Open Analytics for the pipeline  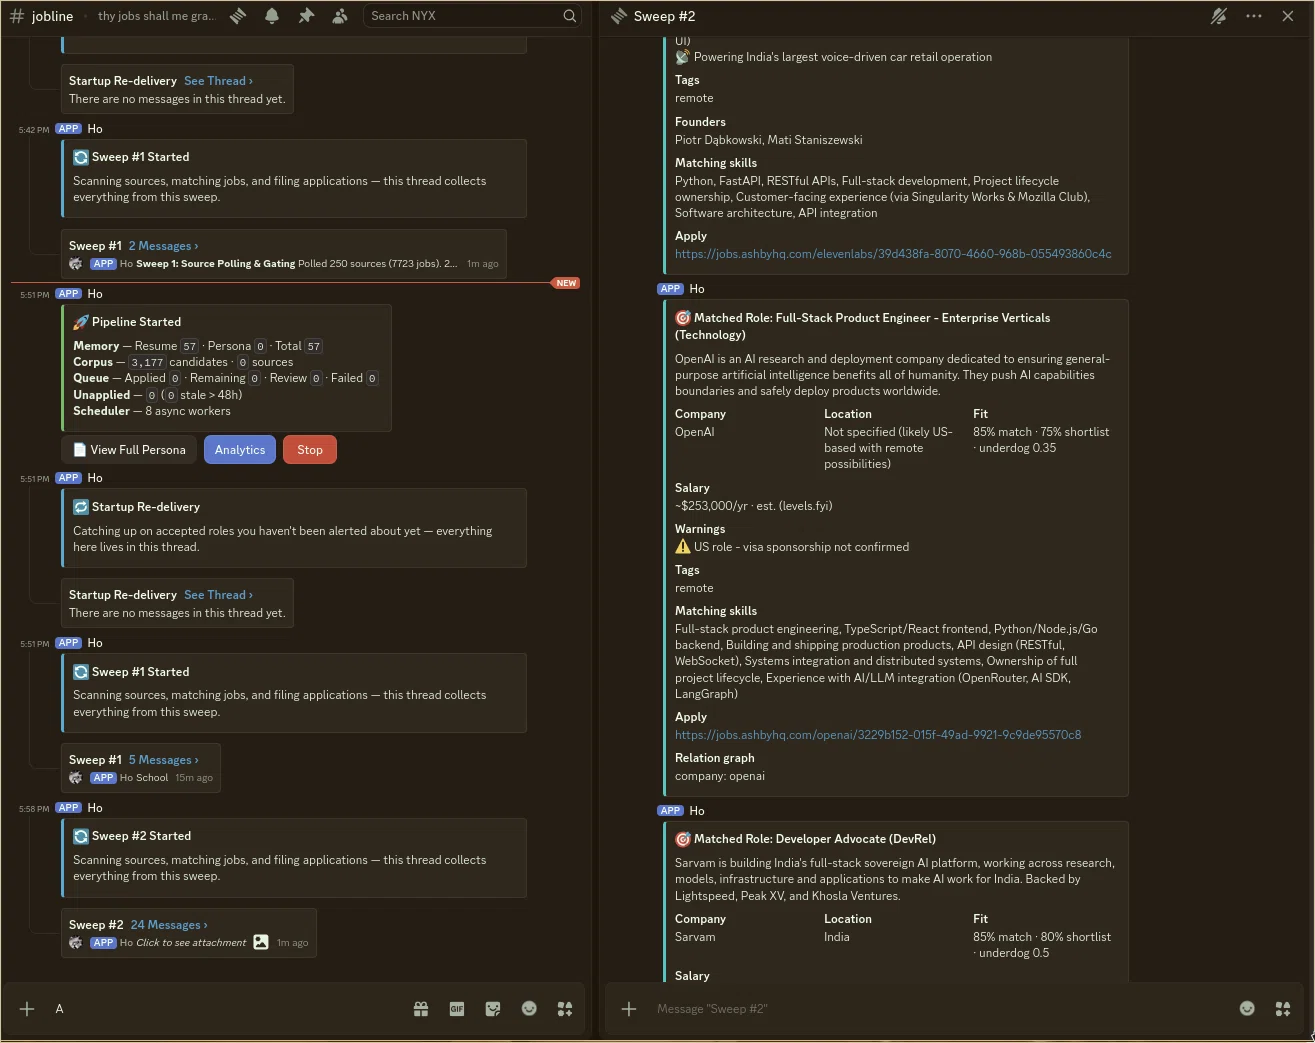pos(240,450)
